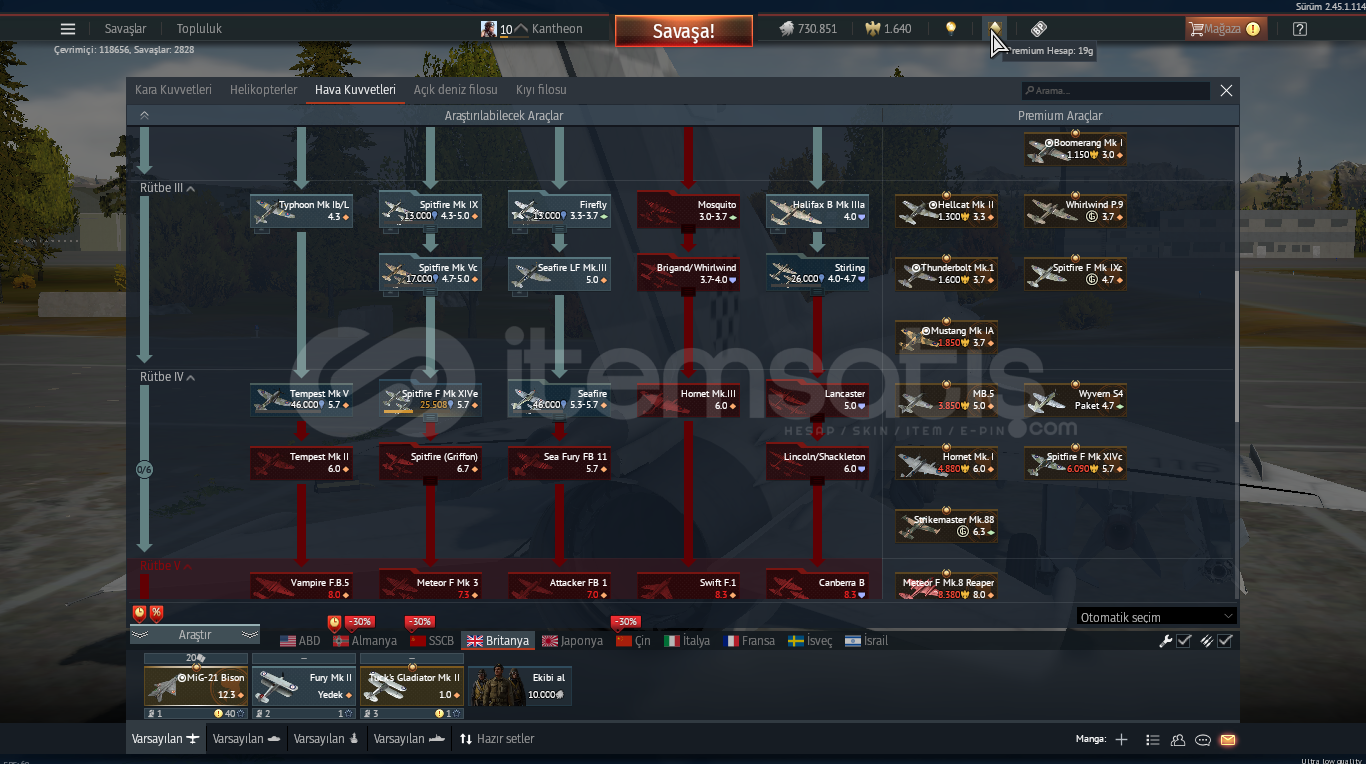Select premium Wyvern S4 pack
The image size is (1366, 764).
(1075, 399)
